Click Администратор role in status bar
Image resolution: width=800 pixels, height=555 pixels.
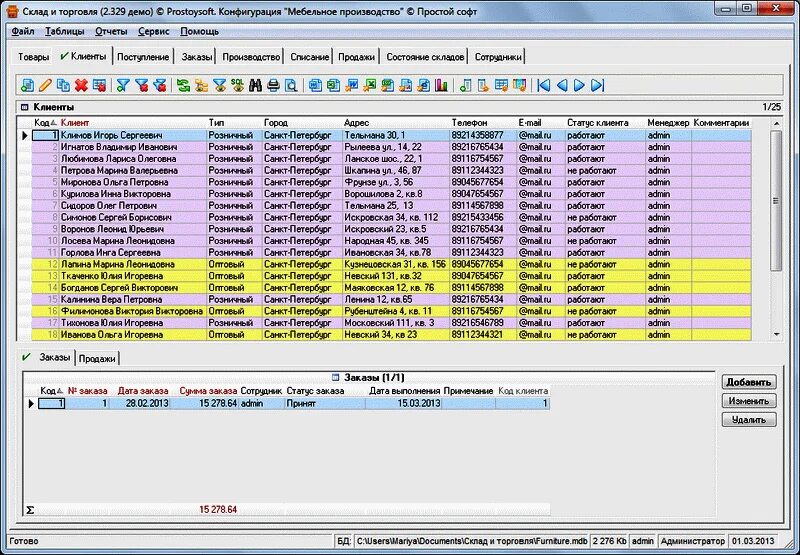point(692,541)
